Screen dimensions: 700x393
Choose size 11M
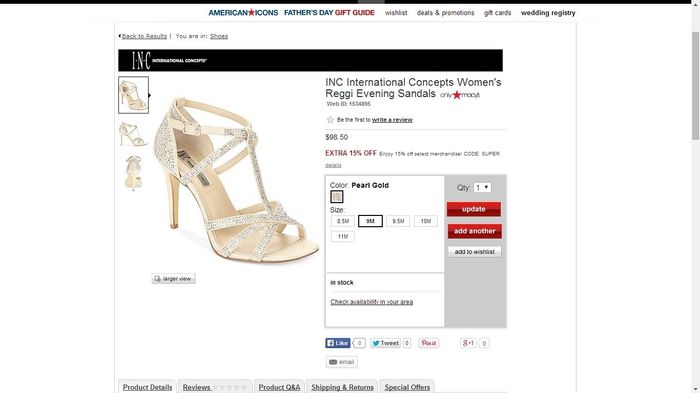click(x=343, y=237)
